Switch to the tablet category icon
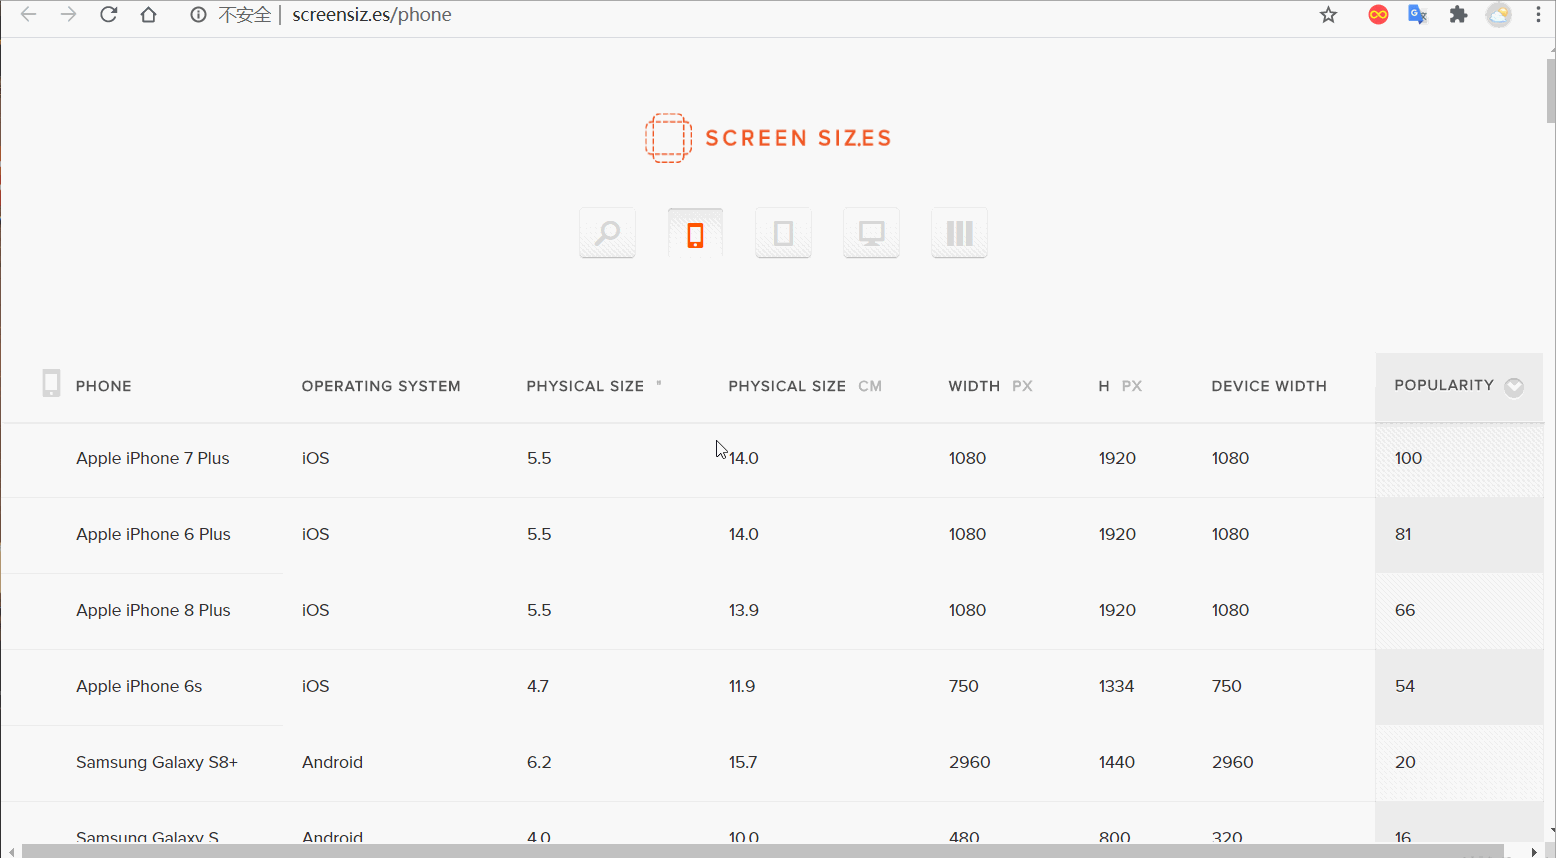The width and height of the screenshot is (1556, 858). pyautogui.click(x=783, y=233)
